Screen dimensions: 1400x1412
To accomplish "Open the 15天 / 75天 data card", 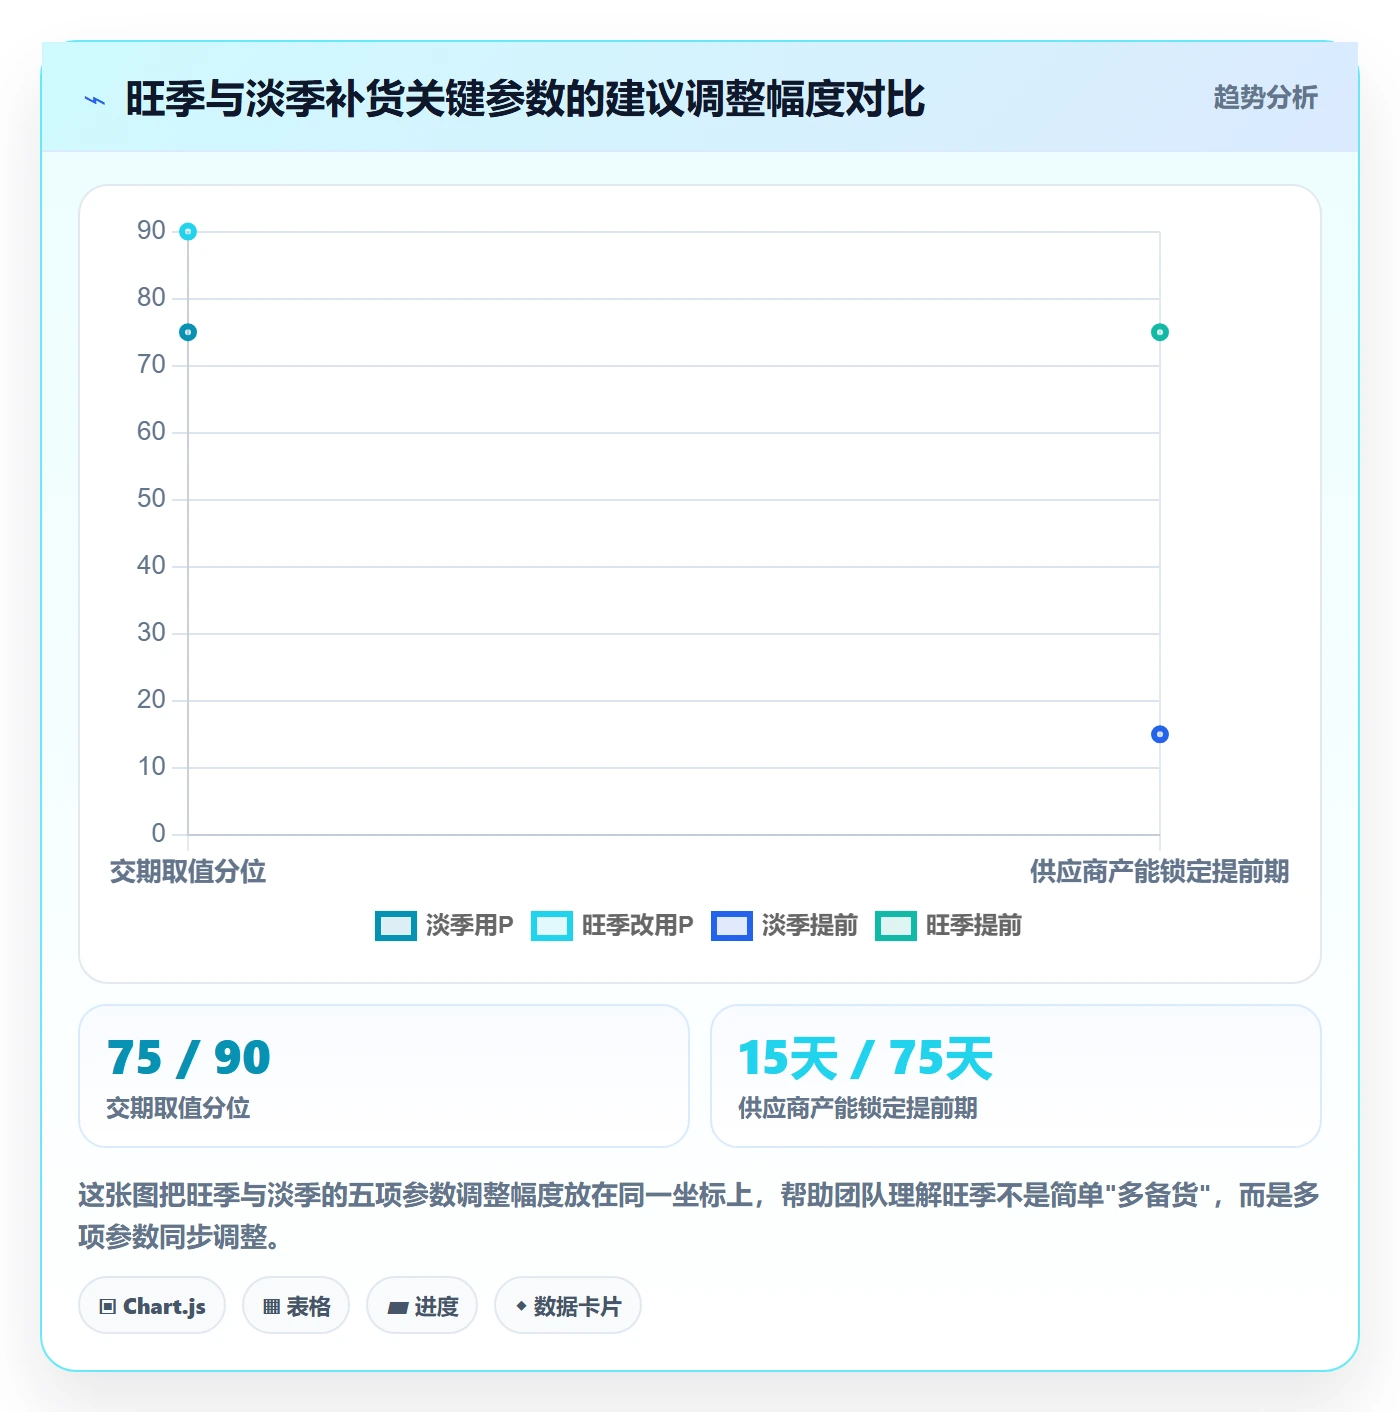I will coord(1016,1076).
